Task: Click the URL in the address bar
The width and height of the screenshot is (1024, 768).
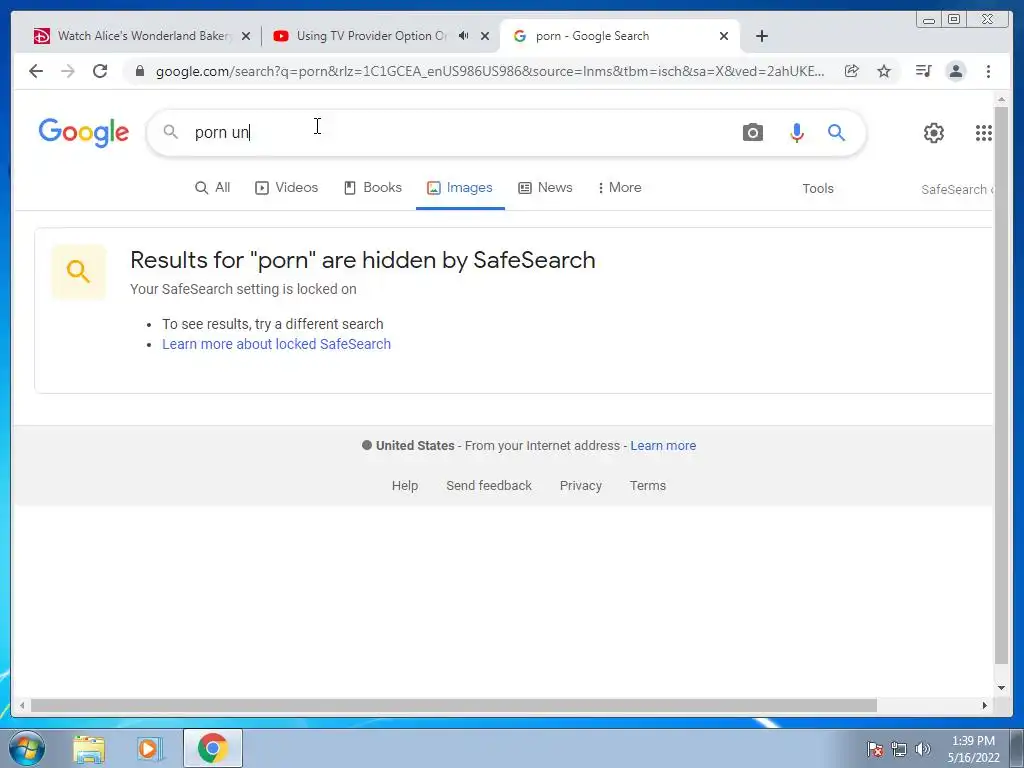Action: 490,71
